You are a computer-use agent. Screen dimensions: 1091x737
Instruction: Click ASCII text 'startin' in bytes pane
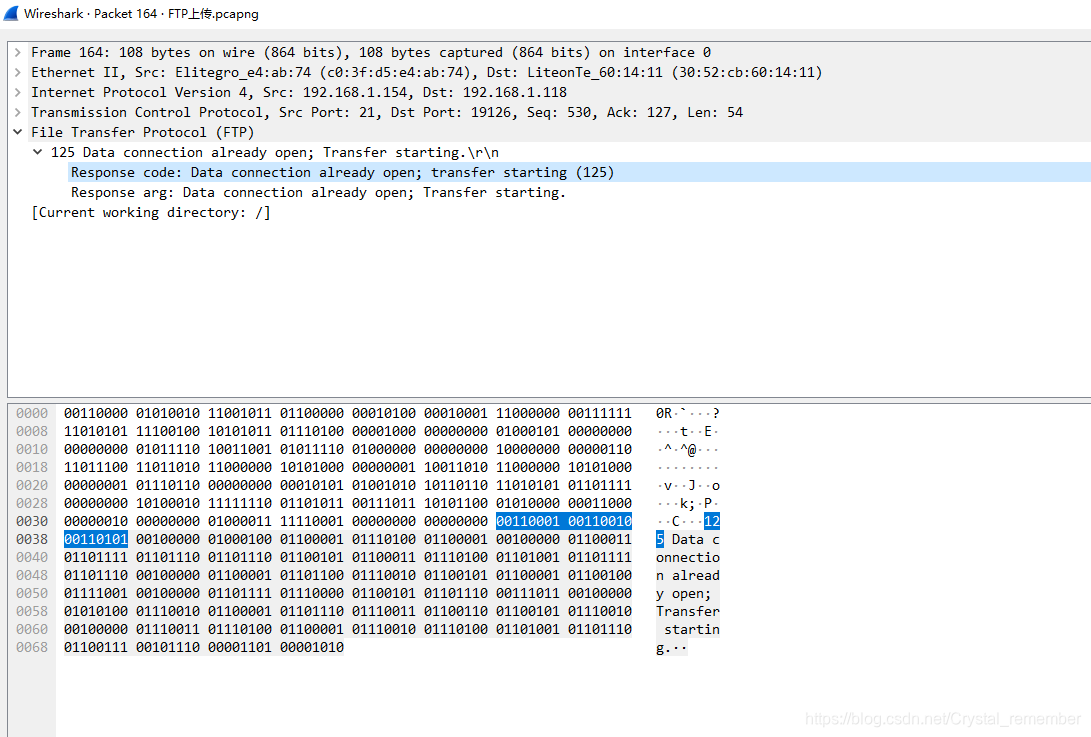coord(692,629)
